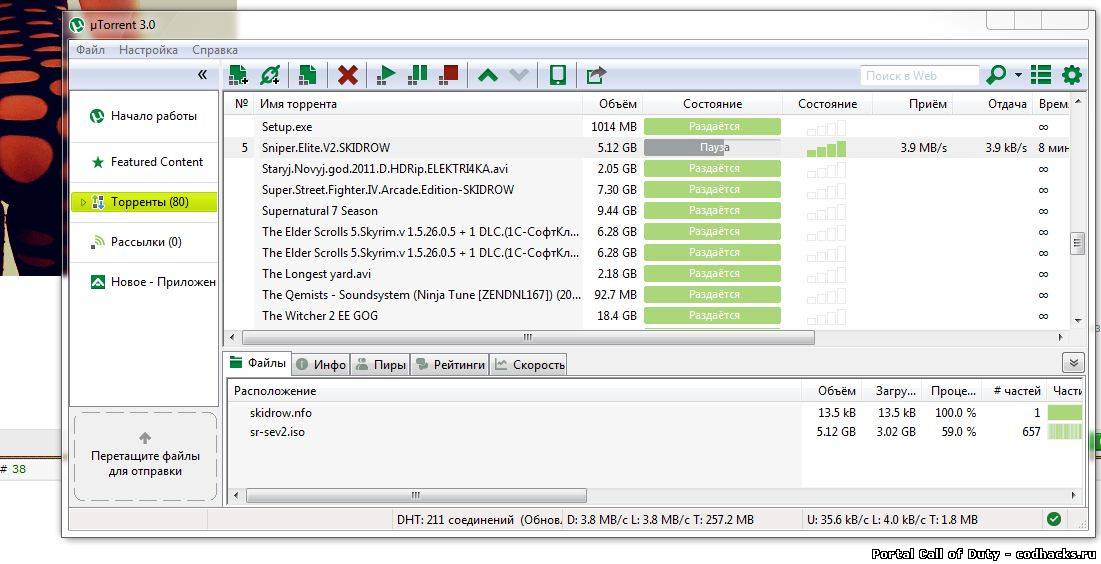Switch to the Пиры tab
1101x564 pixels.
(x=381, y=365)
